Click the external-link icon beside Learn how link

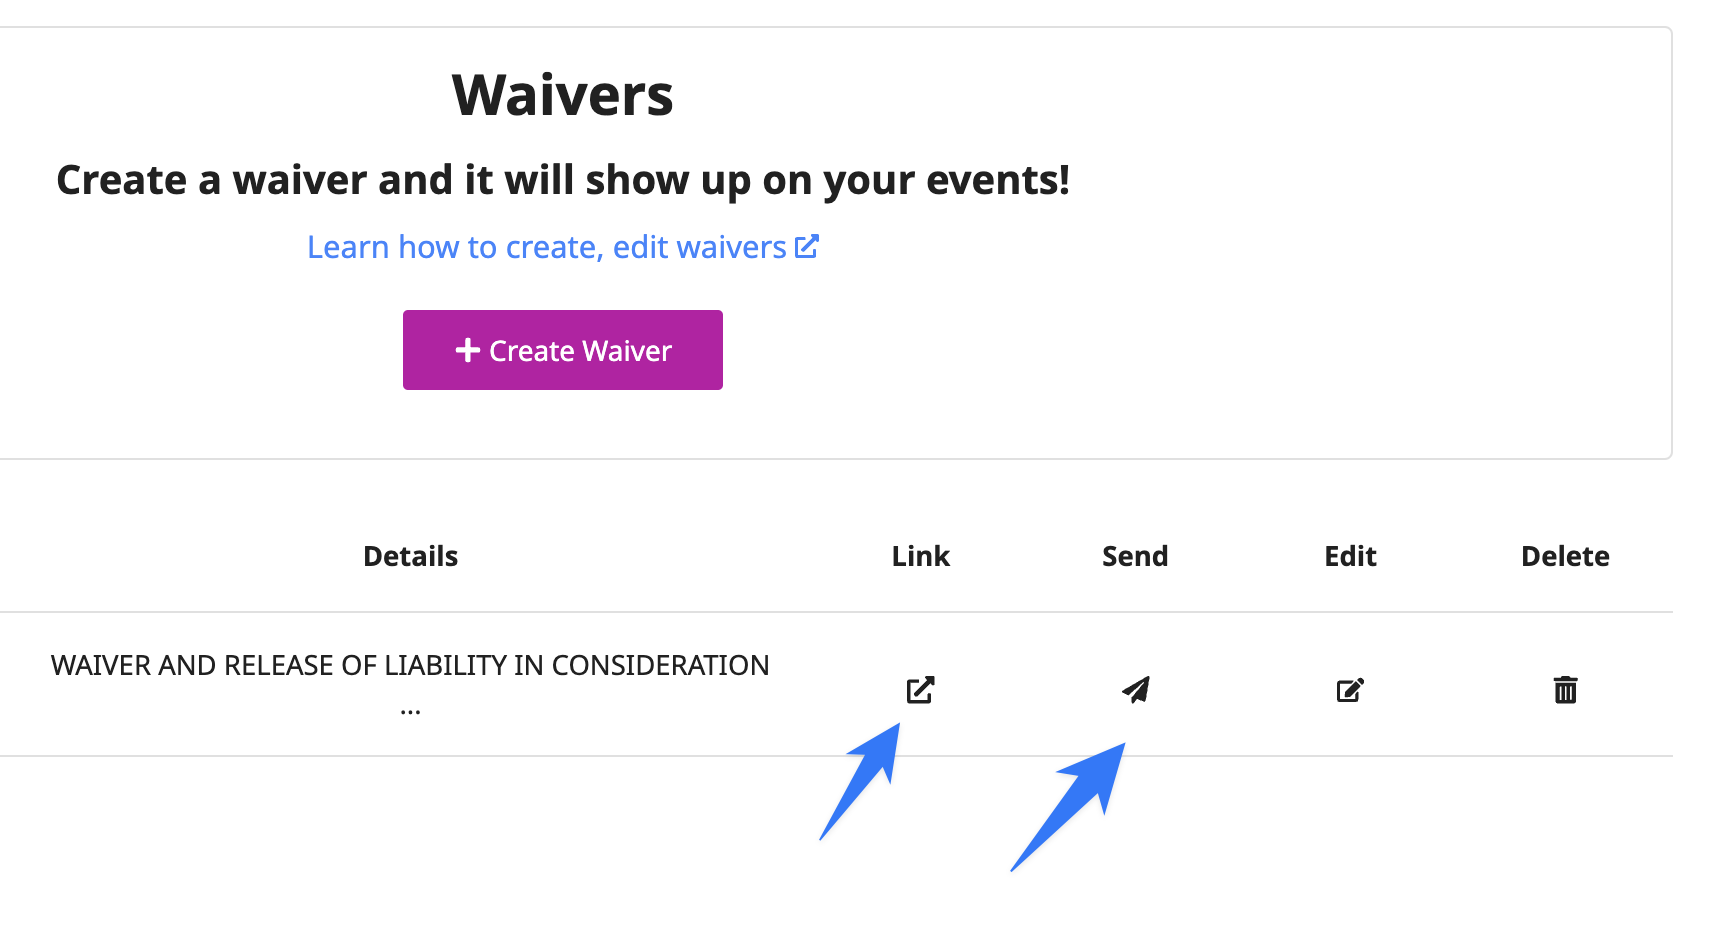click(x=807, y=246)
